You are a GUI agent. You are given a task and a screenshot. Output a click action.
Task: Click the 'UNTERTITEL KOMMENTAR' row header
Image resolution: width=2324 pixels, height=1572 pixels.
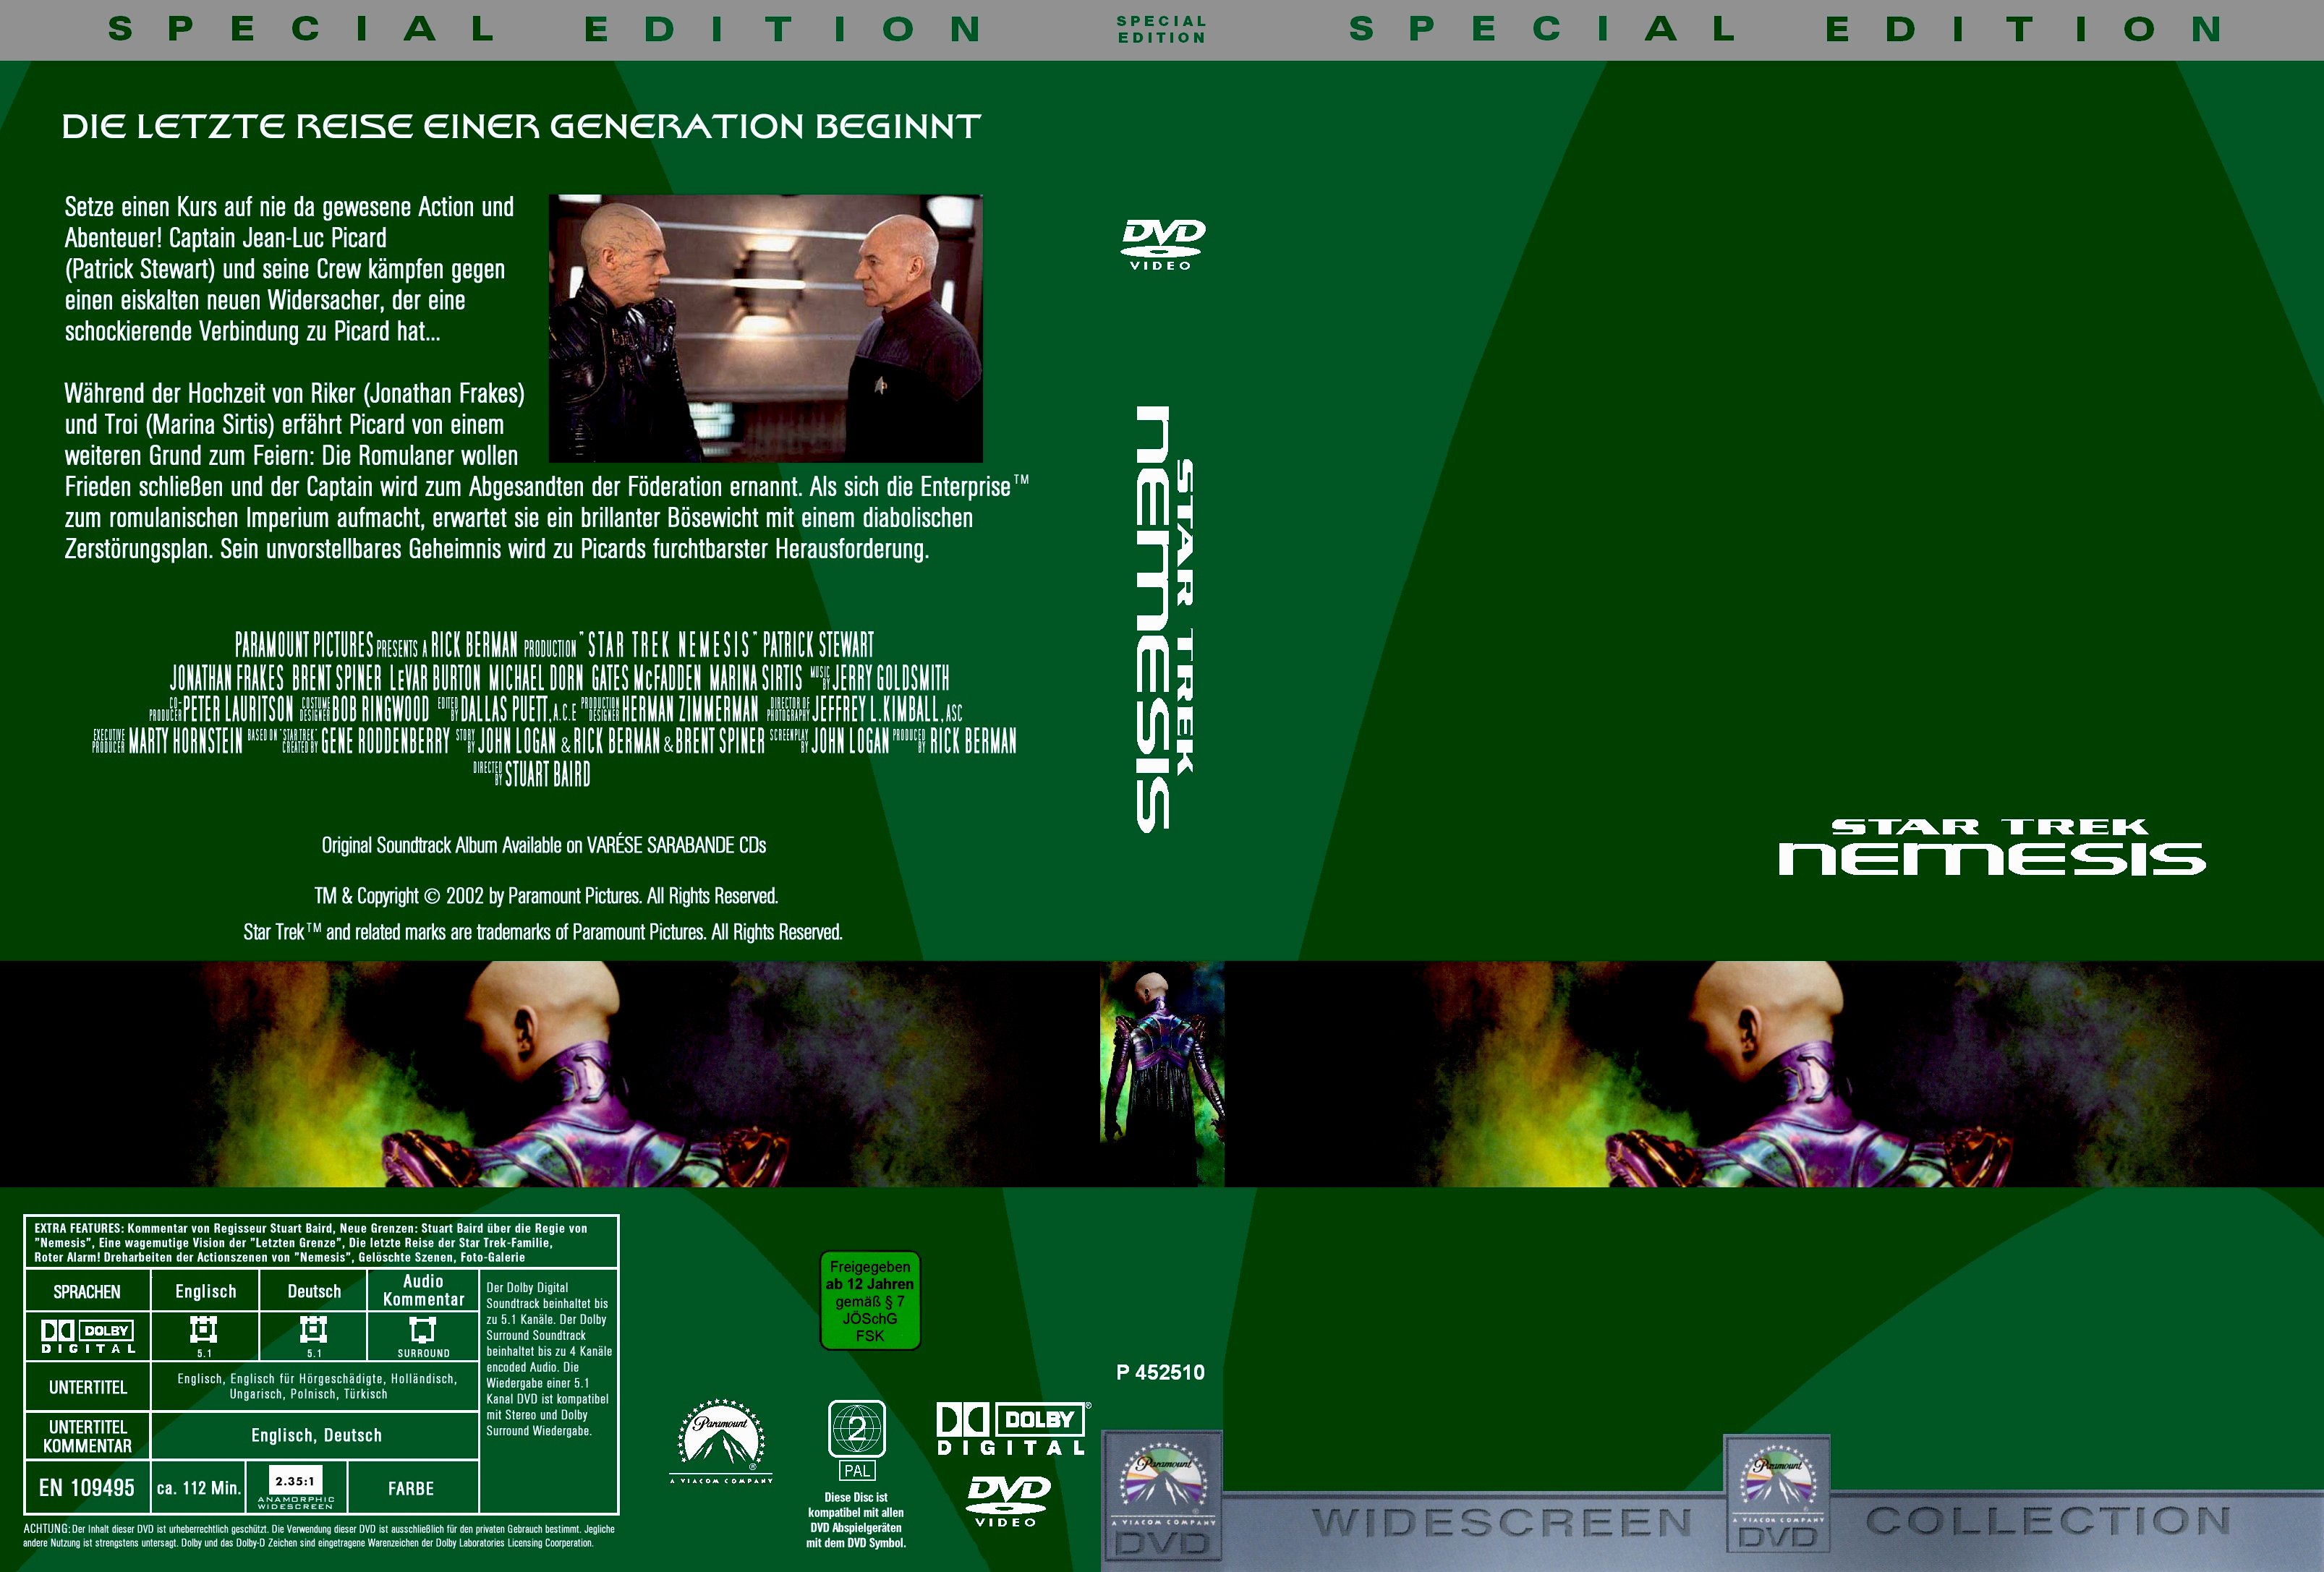pyautogui.click(x=87, y=1436)
